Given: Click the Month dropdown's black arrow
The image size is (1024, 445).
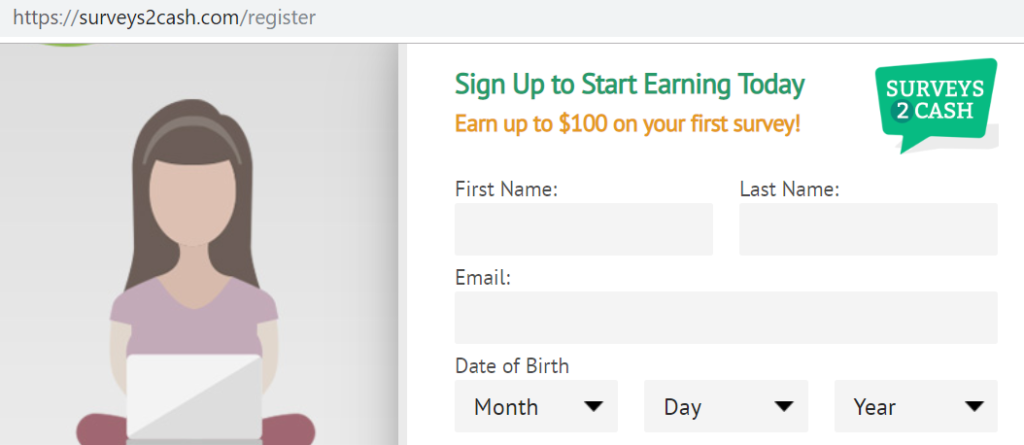Looking at the screenshot, I should 593,406.
